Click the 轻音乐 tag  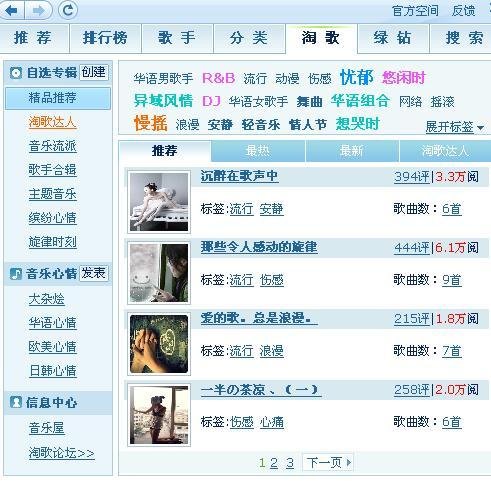[x=261, y=125]
